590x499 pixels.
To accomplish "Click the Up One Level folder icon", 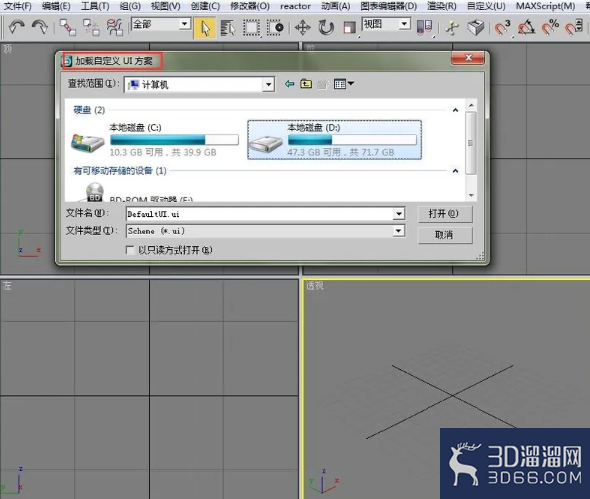I will [306, 84].
